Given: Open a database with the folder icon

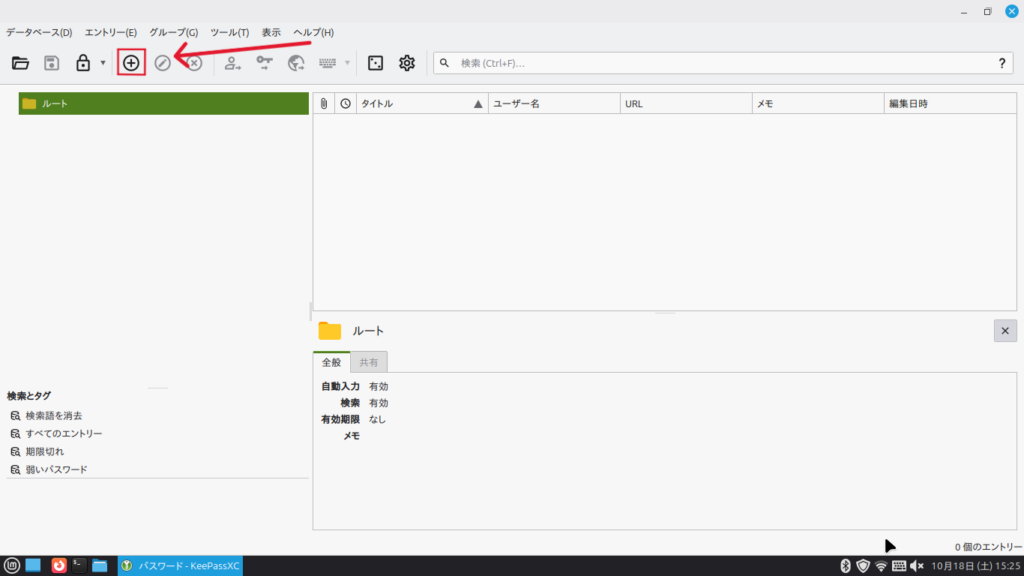Looking at the screenshot, I should (20, 63).
